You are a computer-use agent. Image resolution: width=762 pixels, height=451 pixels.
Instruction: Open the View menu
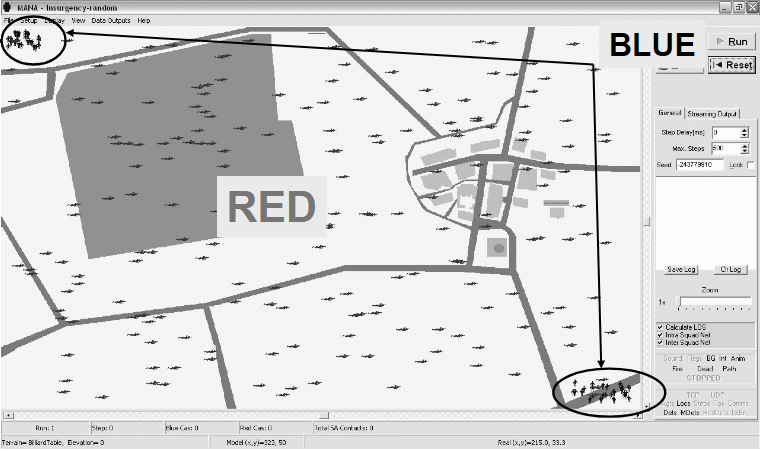(78, 21)
